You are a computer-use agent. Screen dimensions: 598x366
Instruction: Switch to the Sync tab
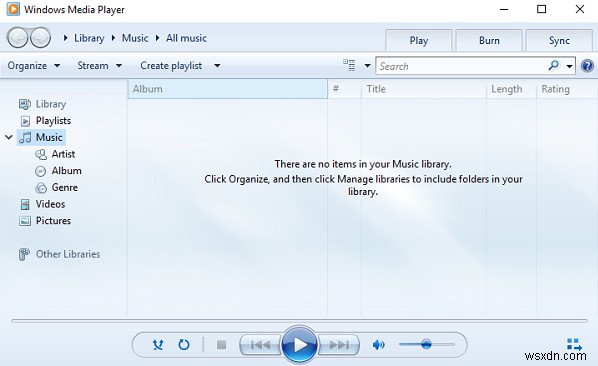[559, 40]
